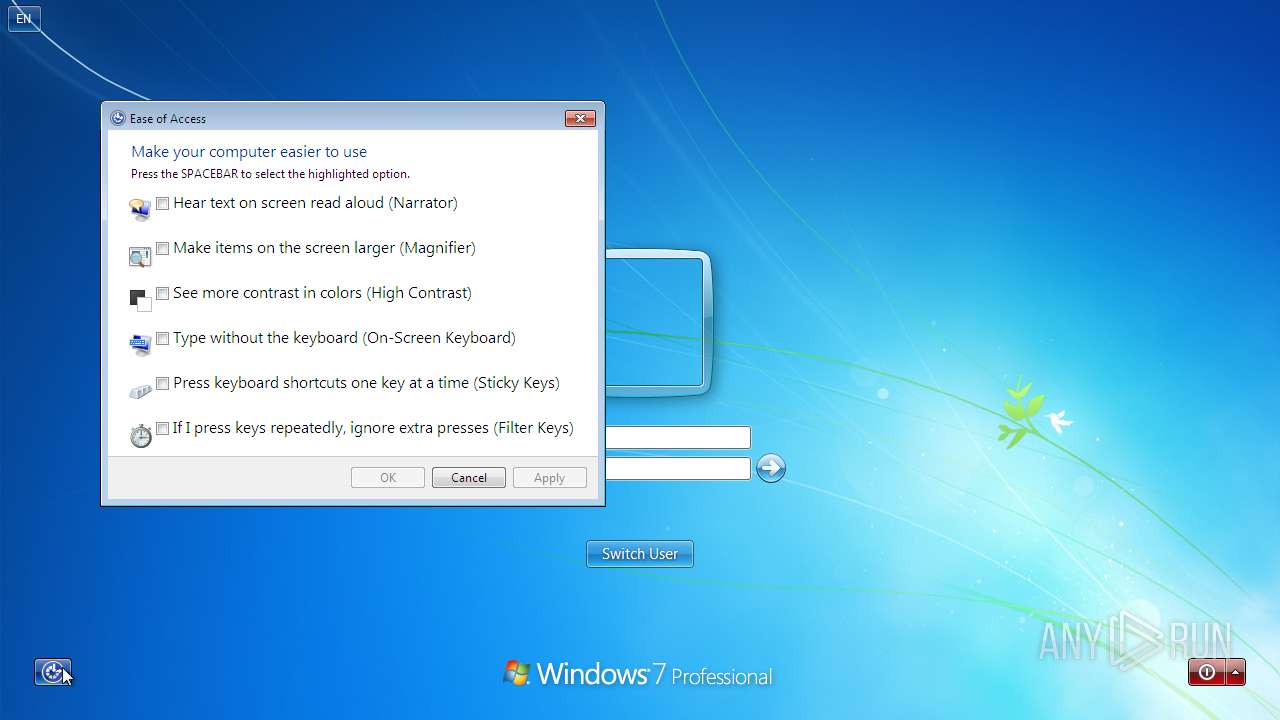Click the Ease of Access title bar icon

(117, 118)
